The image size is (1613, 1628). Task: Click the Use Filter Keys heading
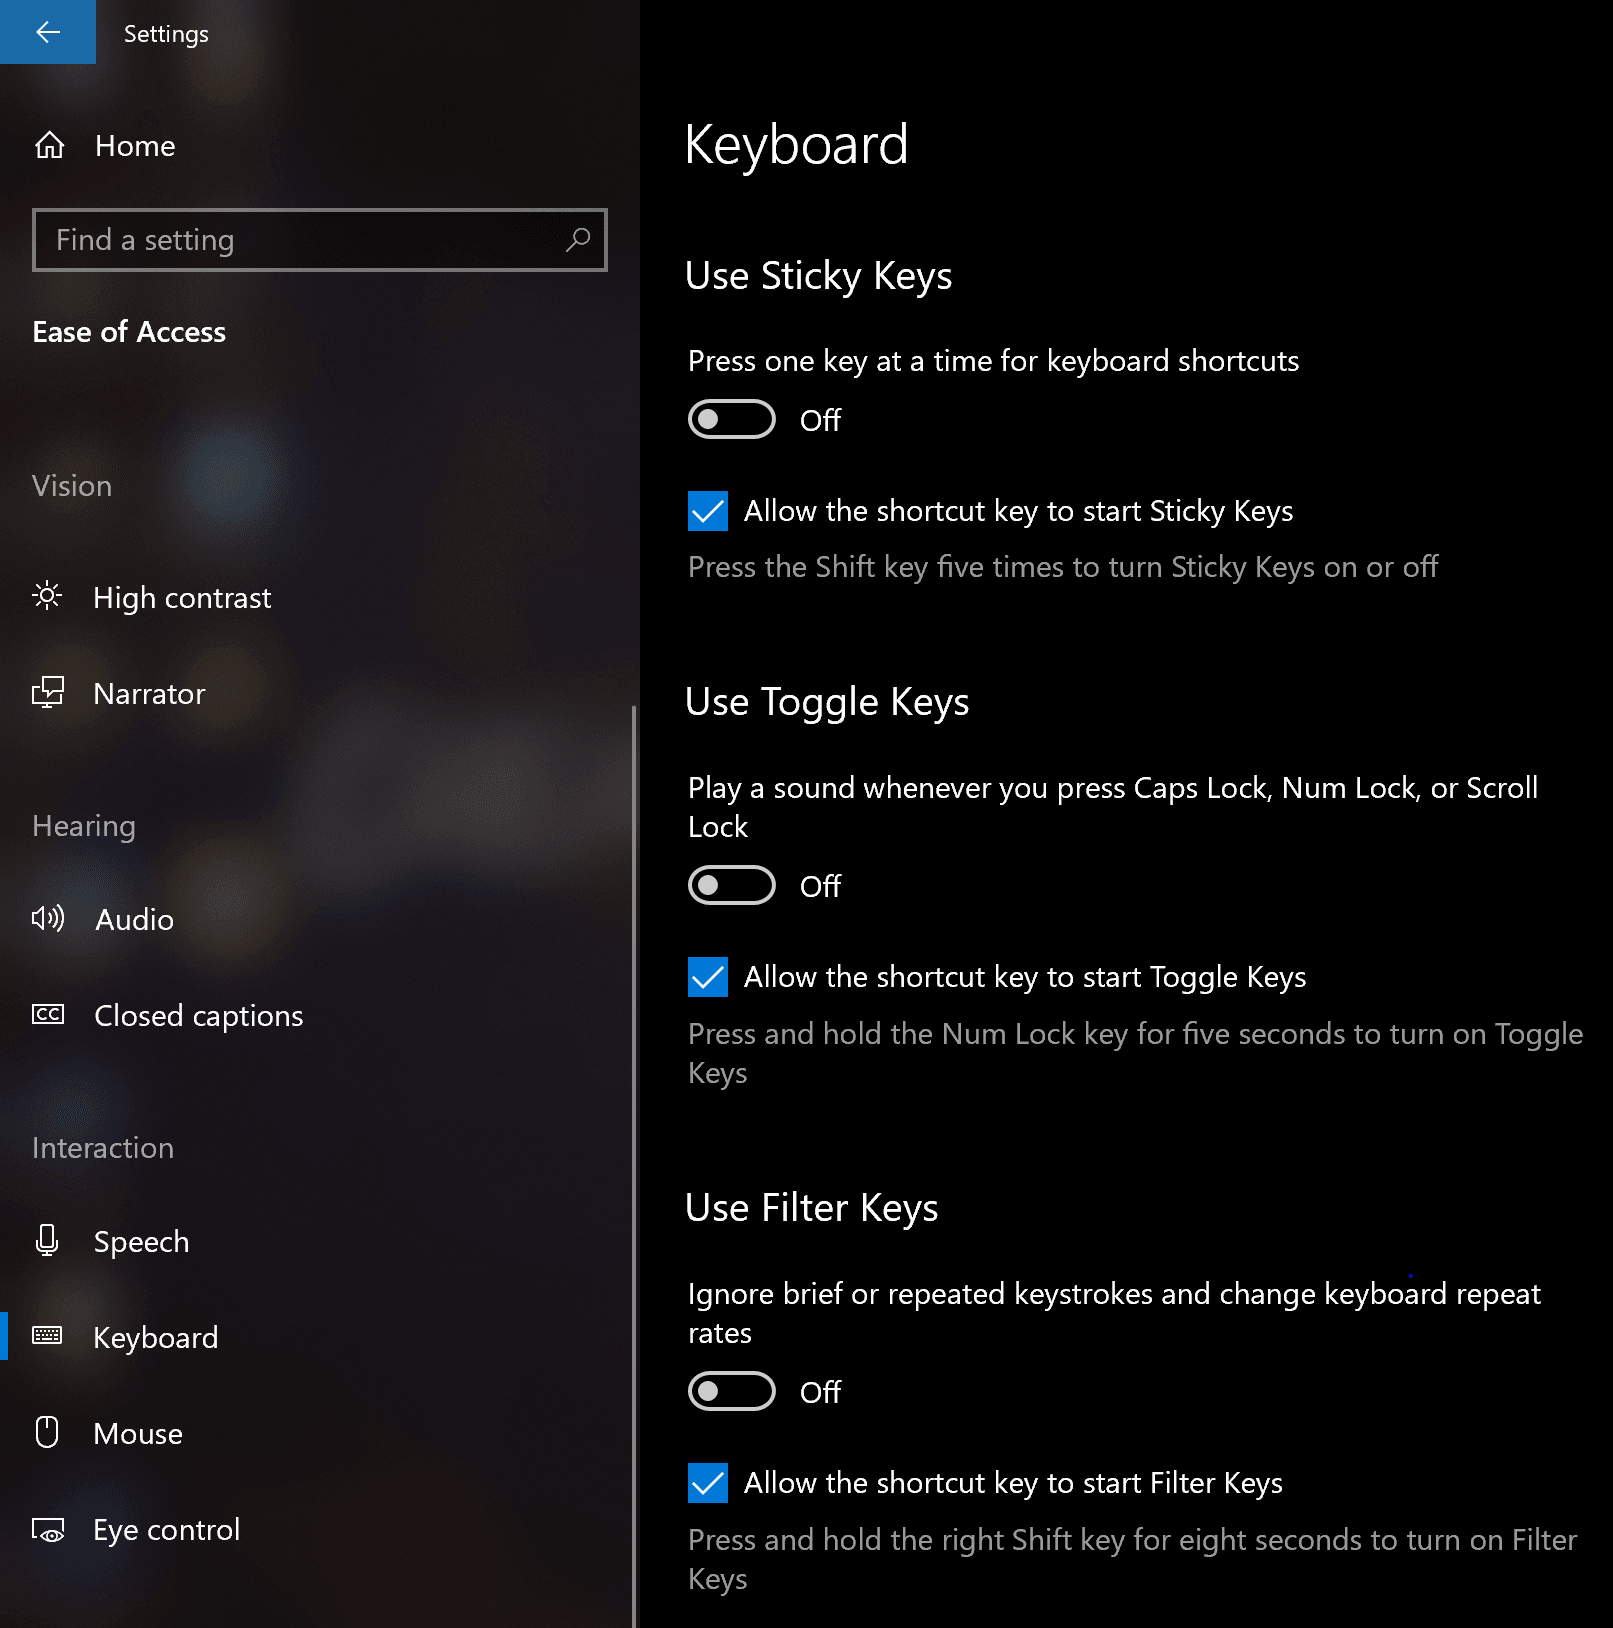[811, 1208]
